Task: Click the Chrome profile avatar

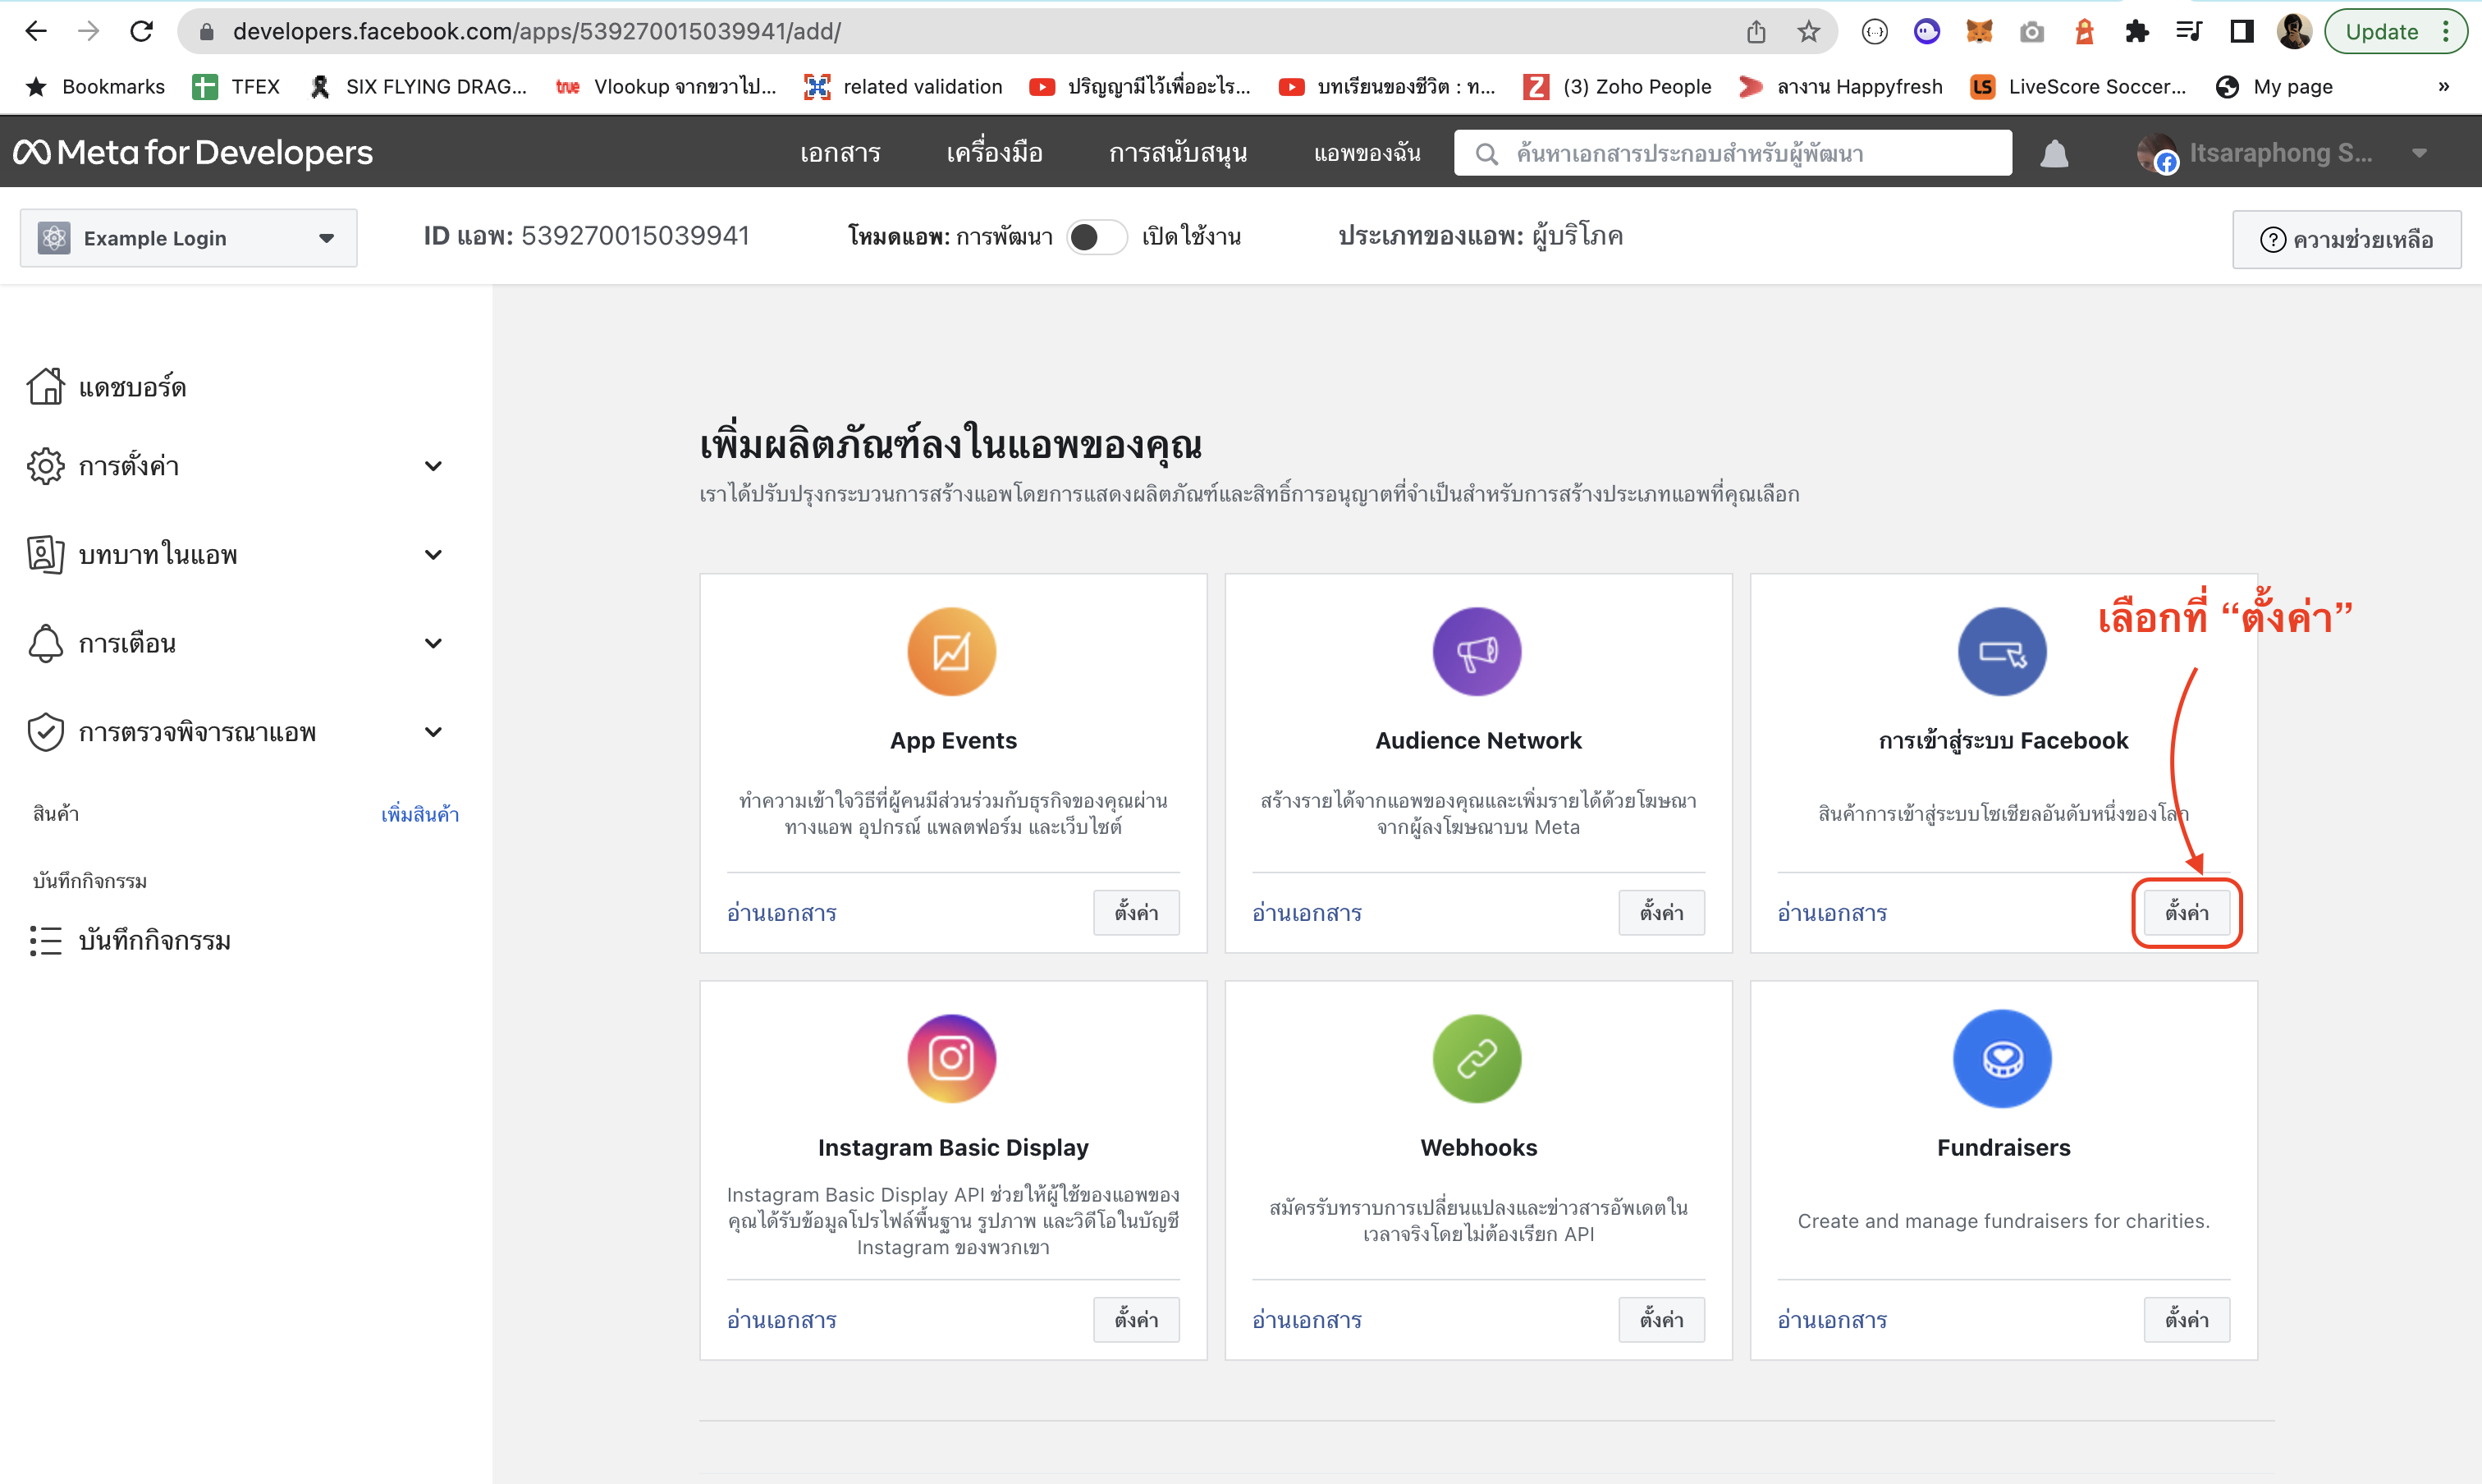Action: [2294, 31]
